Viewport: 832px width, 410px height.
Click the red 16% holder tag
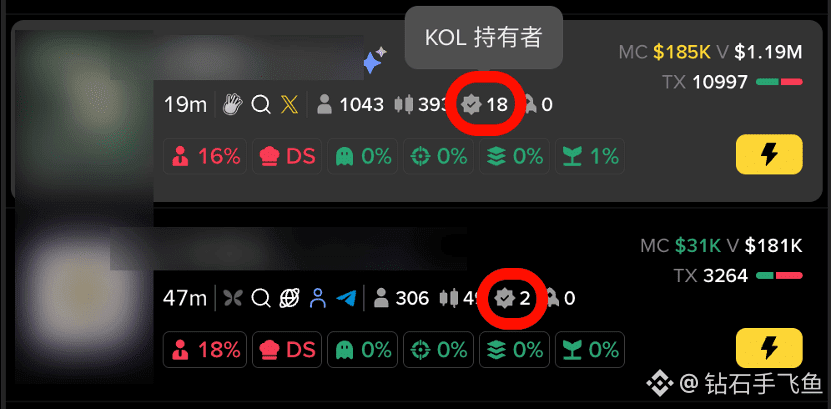point(205,156)
